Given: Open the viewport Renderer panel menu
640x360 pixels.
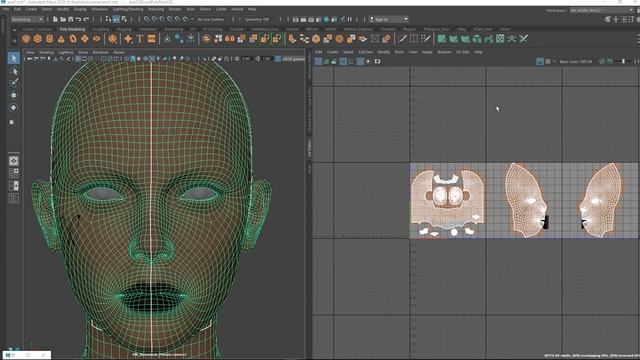Looking at the screenshot, I should [100, 52].
